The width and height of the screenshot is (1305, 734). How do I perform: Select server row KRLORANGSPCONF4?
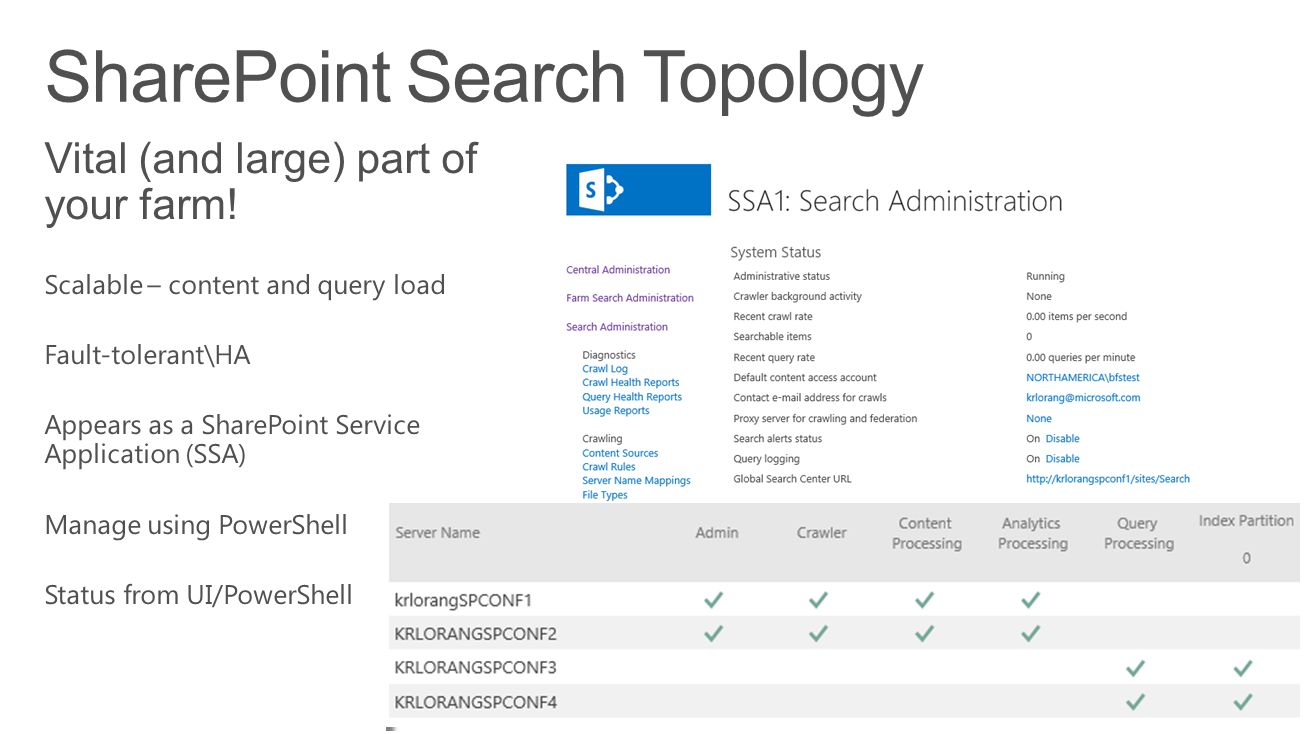tap(845, 702)
